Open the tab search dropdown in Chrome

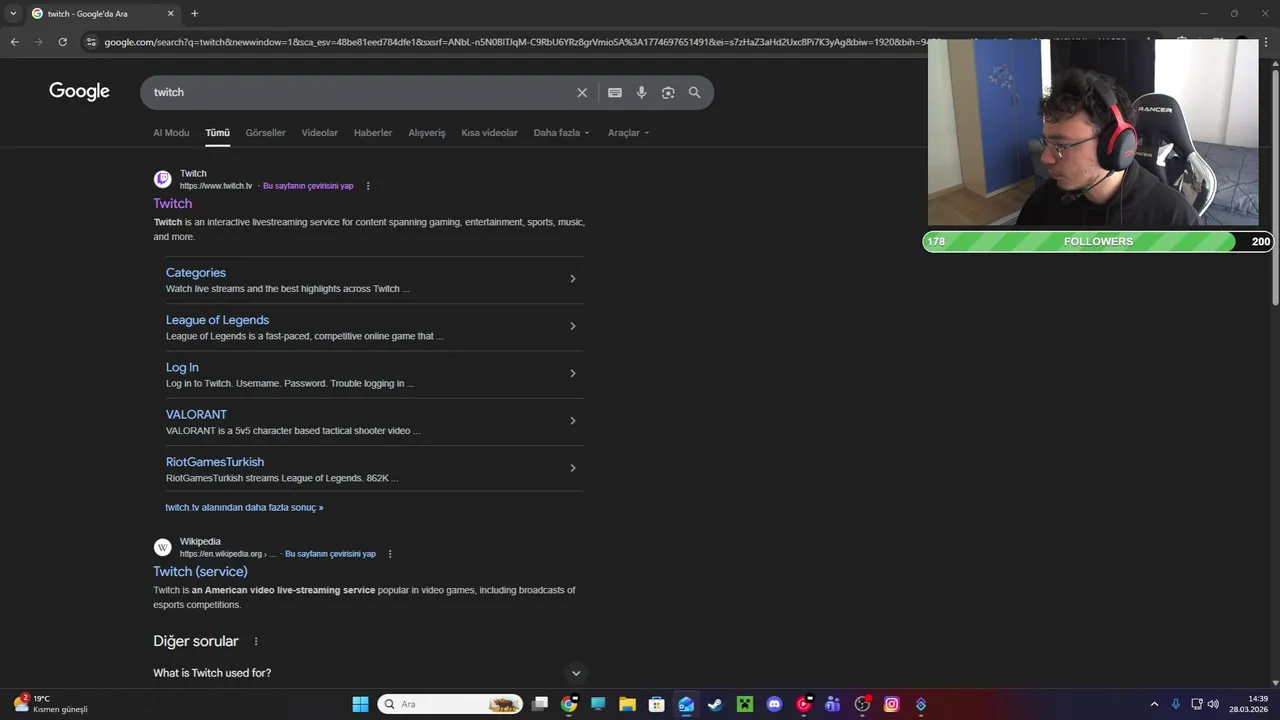coord(13,14)
